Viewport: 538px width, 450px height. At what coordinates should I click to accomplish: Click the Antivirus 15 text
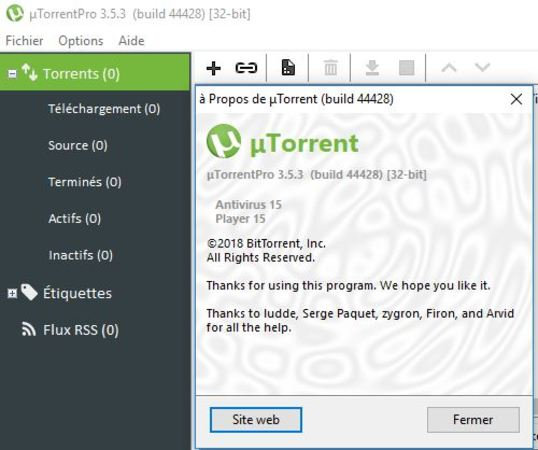pos(248,205)
